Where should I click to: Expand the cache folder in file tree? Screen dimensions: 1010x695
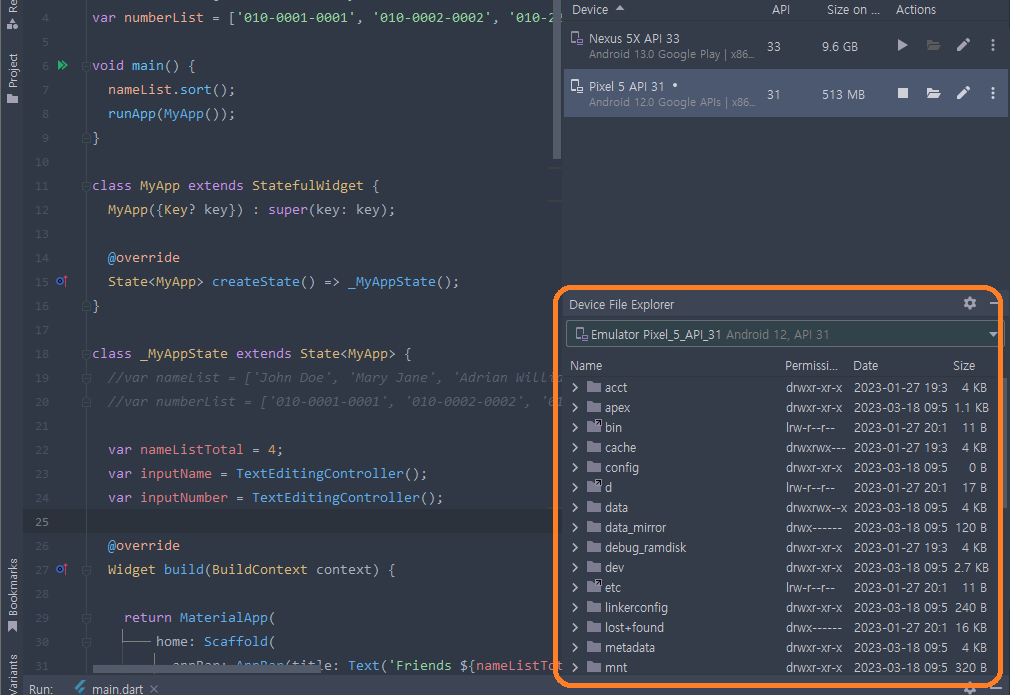(x=575, y=448)
